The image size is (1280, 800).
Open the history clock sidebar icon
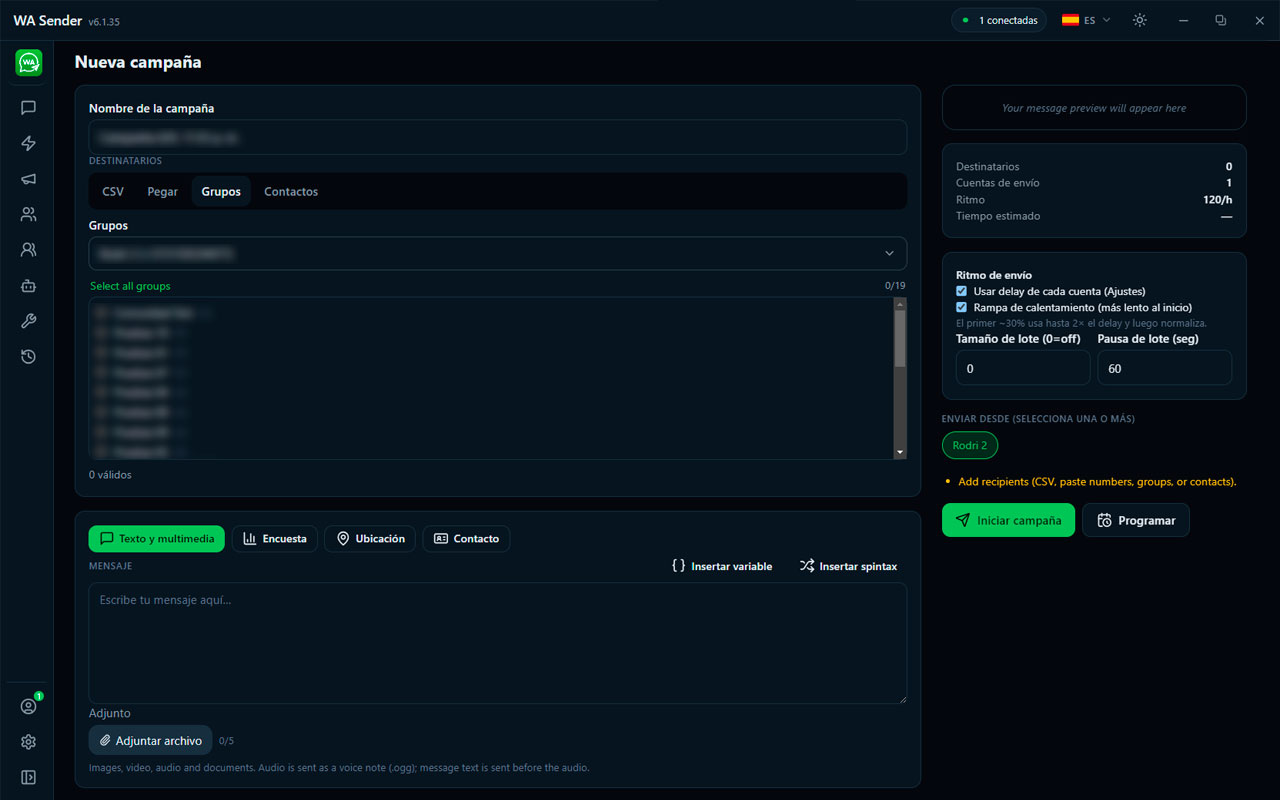[x=28, y=357]
